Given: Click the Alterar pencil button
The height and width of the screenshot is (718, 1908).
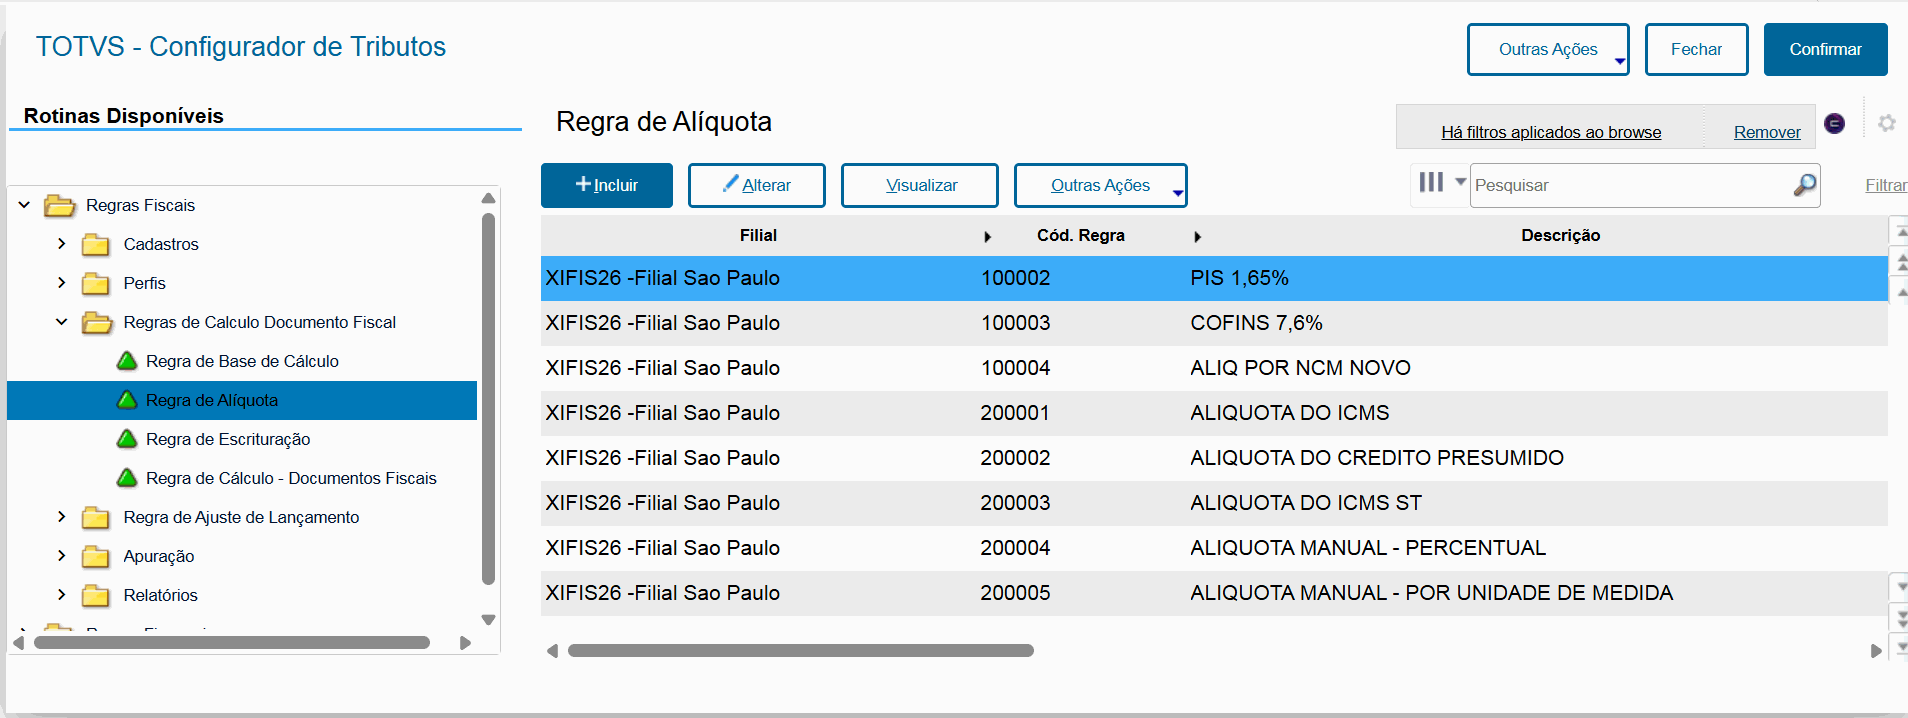Looking at the screenshot, I should tap(756, 185).
